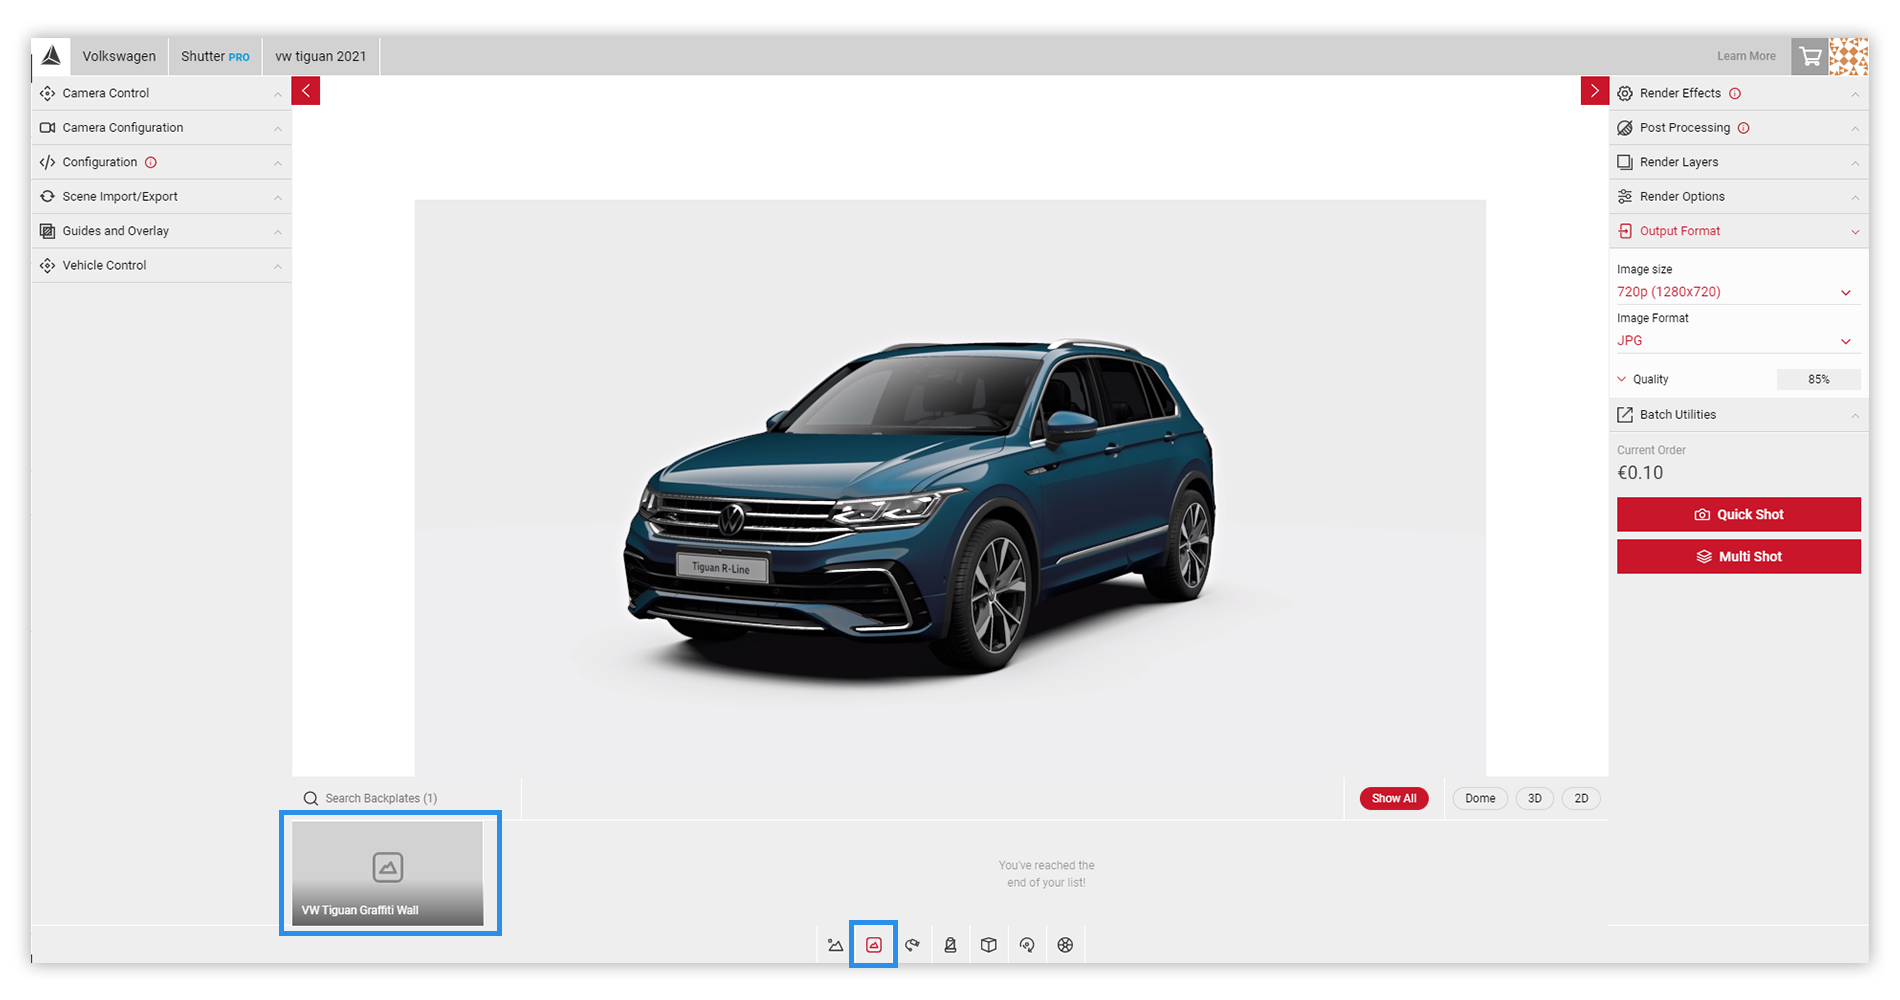Viewport: 1900px width, 1000px height.
Task: Click the info icon beside Configuration
Action: click(151, 162)
